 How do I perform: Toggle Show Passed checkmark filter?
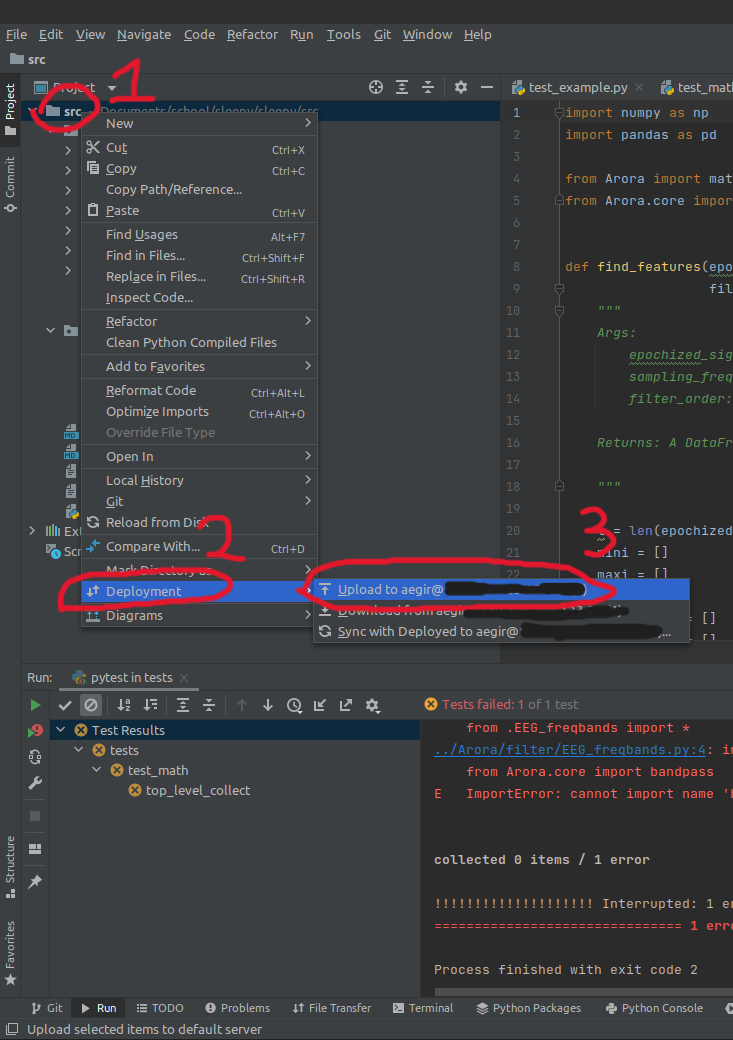click(x=65, y=705)
